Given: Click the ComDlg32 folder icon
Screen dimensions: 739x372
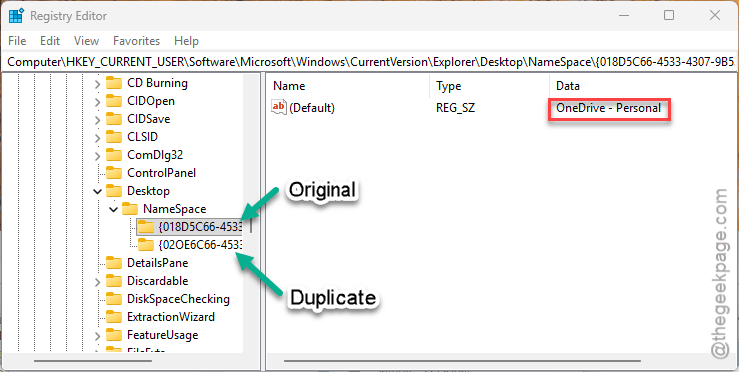Looking at the screenshot, I should (114, 155).
